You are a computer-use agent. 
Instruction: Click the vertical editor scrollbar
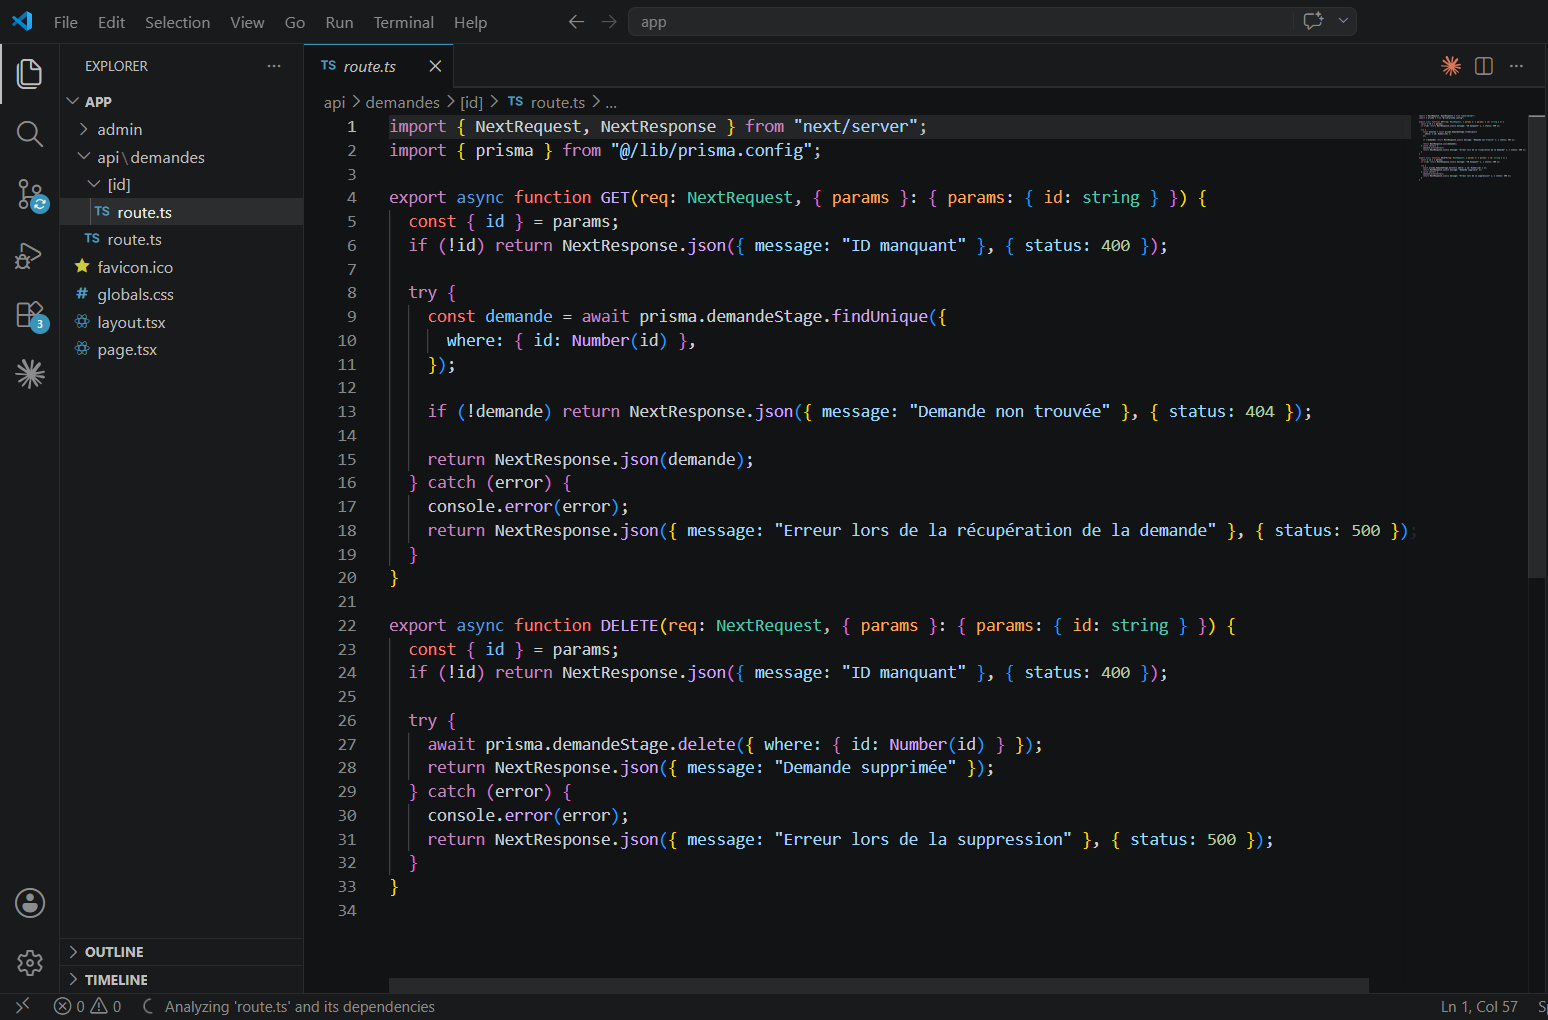click(x=1537, y=345)
